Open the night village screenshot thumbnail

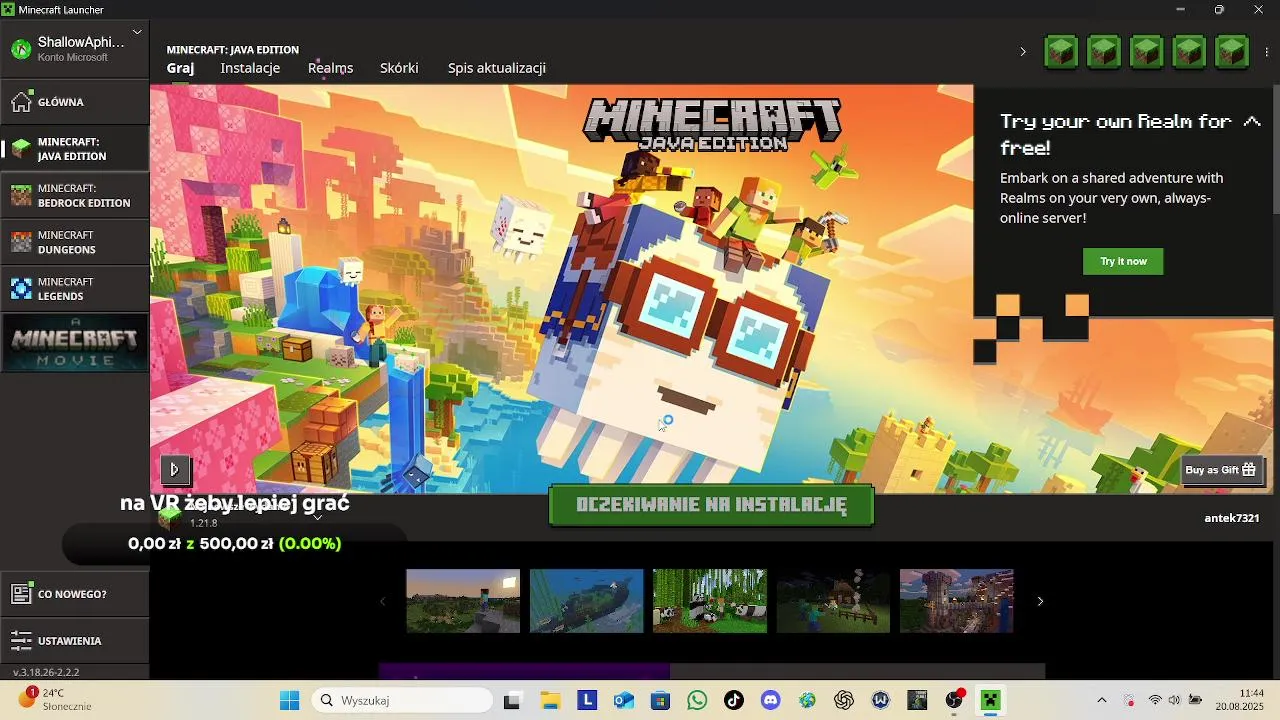coord(833,601)
